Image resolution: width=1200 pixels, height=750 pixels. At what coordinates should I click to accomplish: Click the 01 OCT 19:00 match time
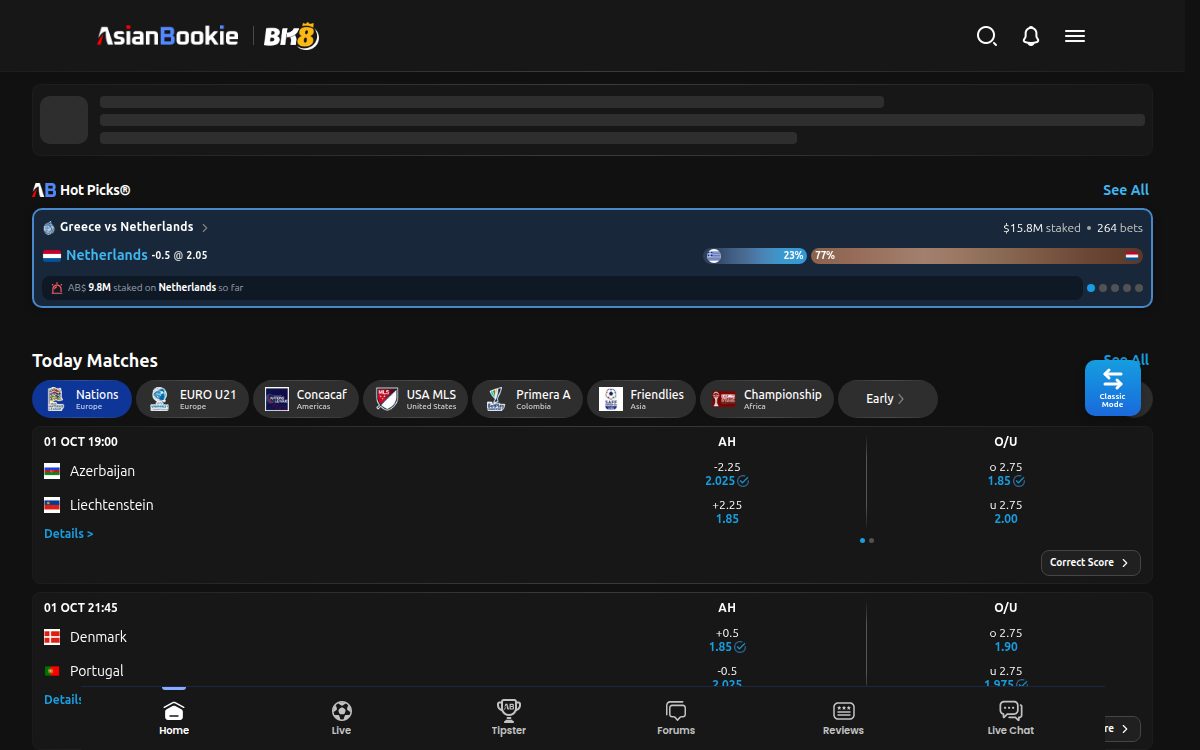(81, 441)
